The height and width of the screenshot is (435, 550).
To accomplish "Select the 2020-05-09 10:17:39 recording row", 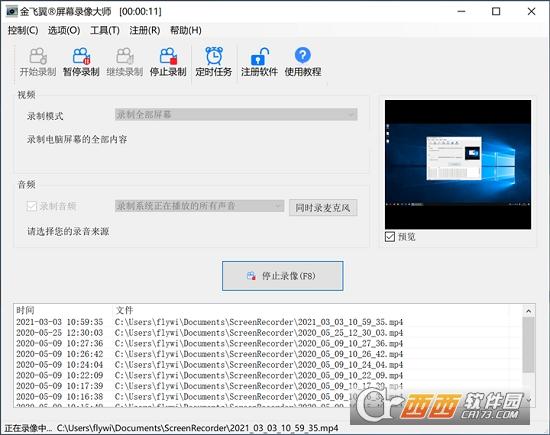I will 268,386.
